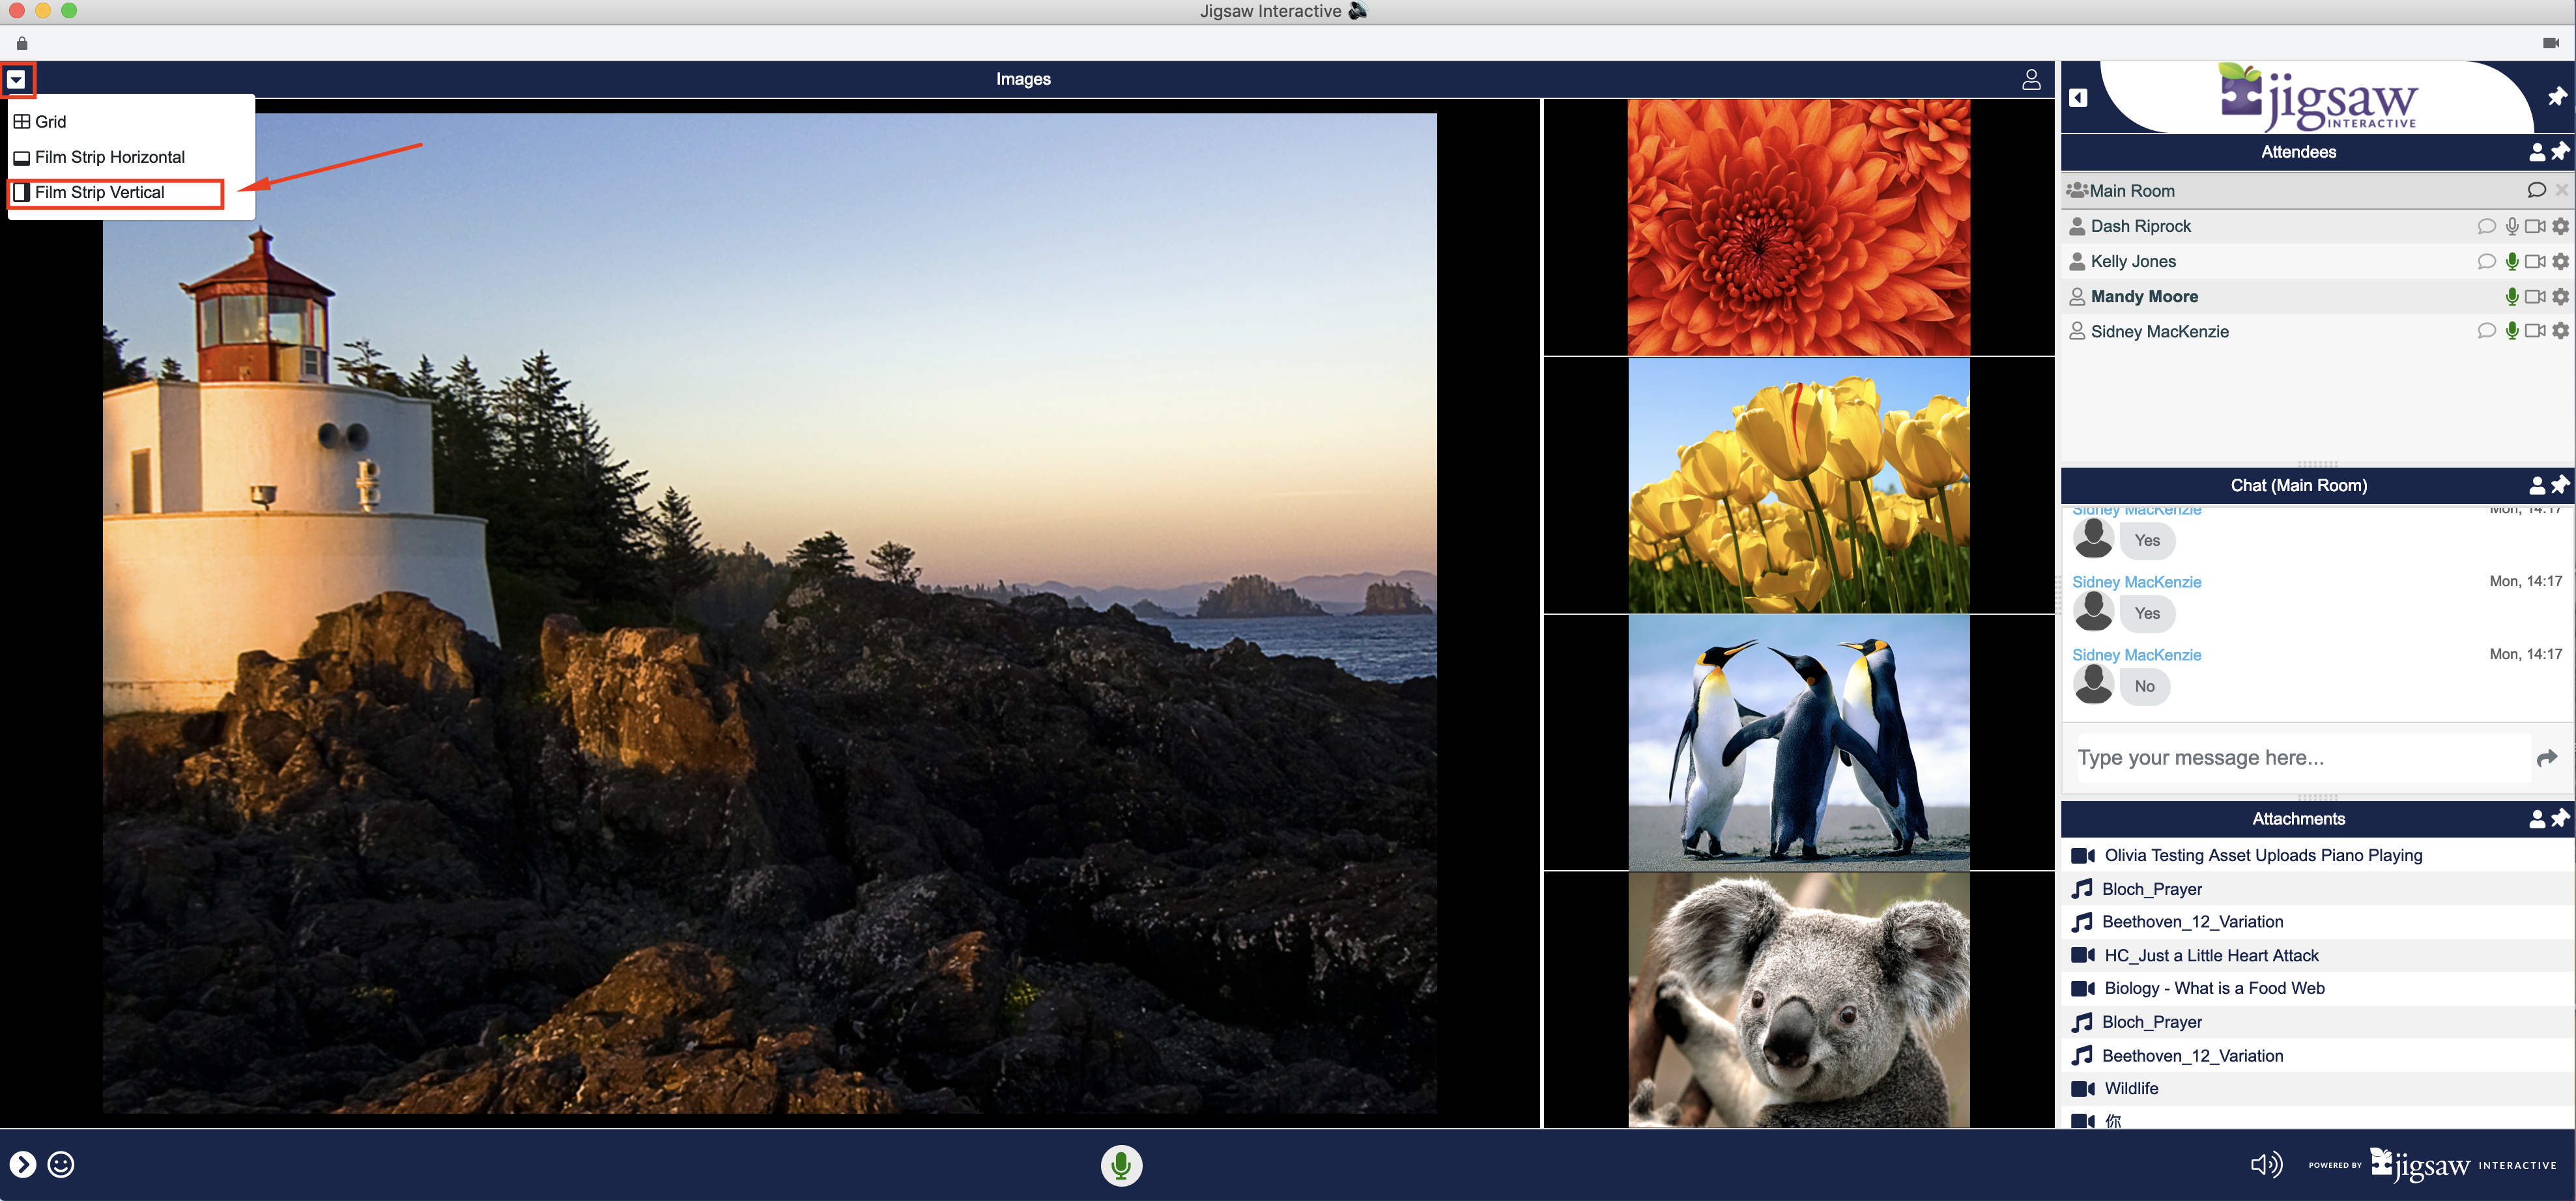The width and height of the screenshot is (2576, 1201).
Task: Toggle the main green microphone button
Action: coord(1121,1165)
